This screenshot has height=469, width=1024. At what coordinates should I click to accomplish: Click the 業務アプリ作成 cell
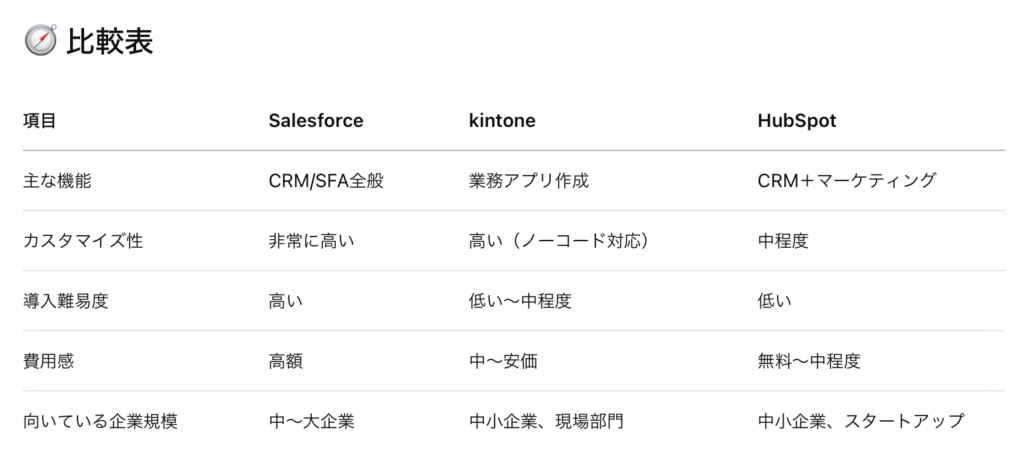(529, 181)
